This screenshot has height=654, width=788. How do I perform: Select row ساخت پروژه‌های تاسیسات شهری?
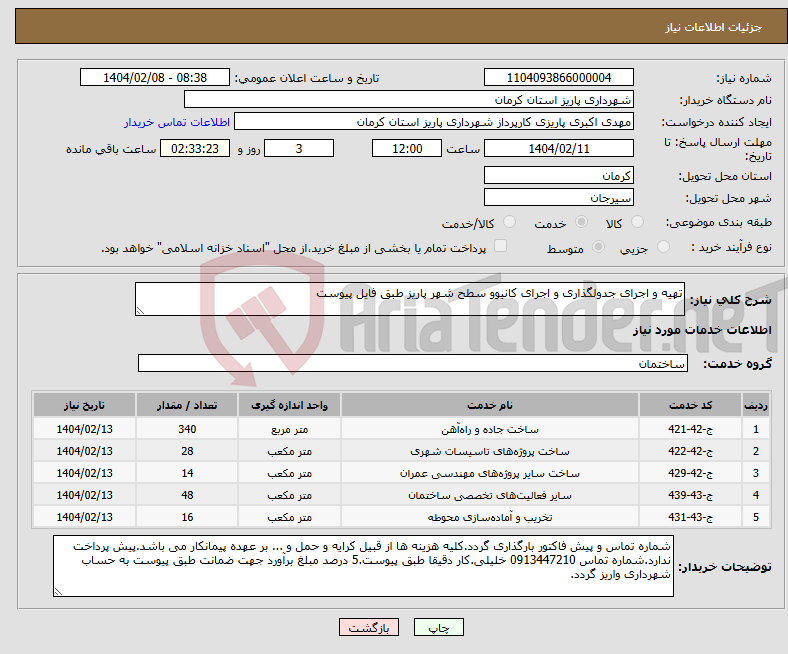pyautogui.click(x=401, y=451)
